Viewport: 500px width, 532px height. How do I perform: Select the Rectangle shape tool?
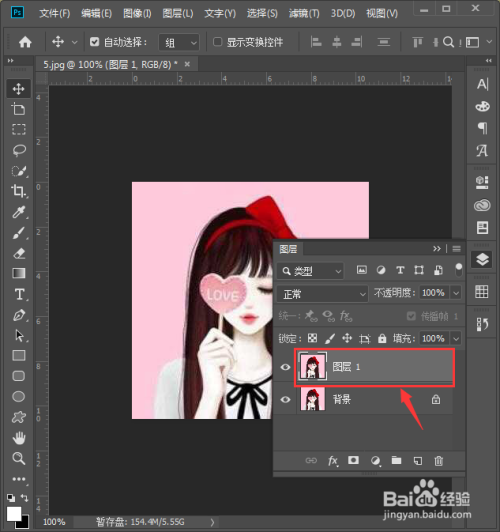tap(19, 355)
